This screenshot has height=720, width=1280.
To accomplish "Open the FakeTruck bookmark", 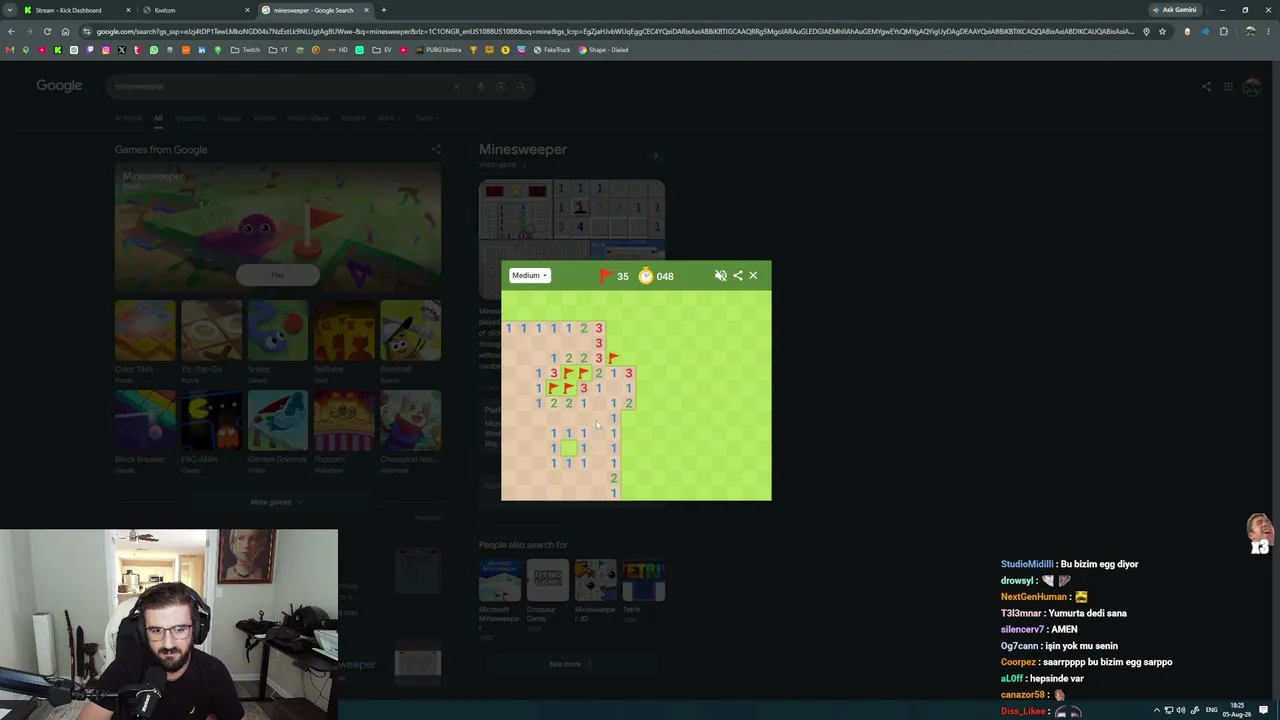I will (x=552, y=50).
